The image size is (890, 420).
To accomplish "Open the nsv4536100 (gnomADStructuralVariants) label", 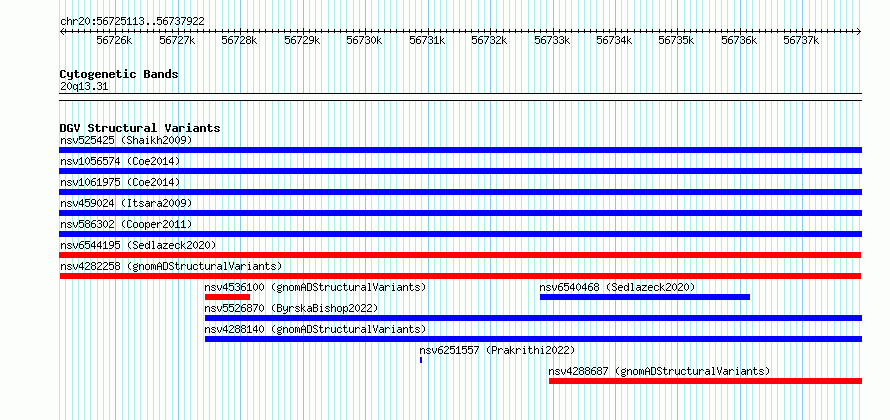I will 316,287.
